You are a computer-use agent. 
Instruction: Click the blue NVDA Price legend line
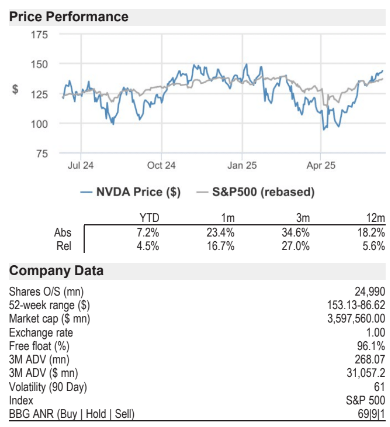[x=86, y=192]
